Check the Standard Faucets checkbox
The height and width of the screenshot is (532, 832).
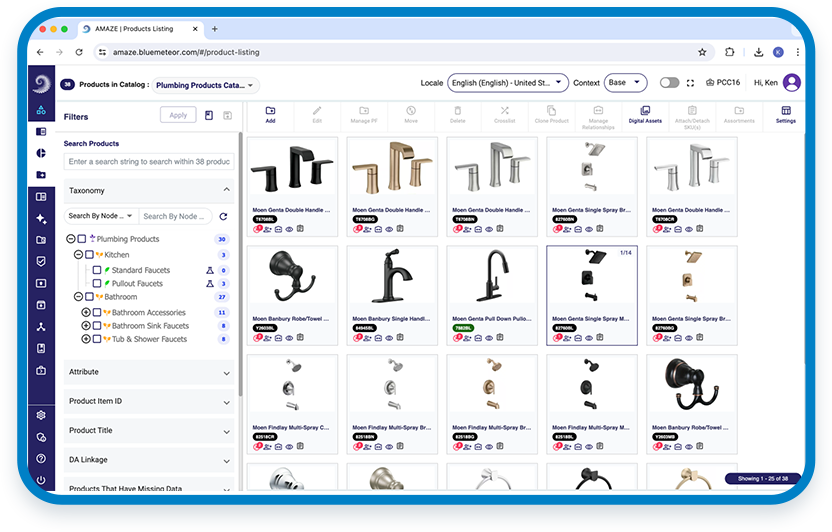pos(97,270)
